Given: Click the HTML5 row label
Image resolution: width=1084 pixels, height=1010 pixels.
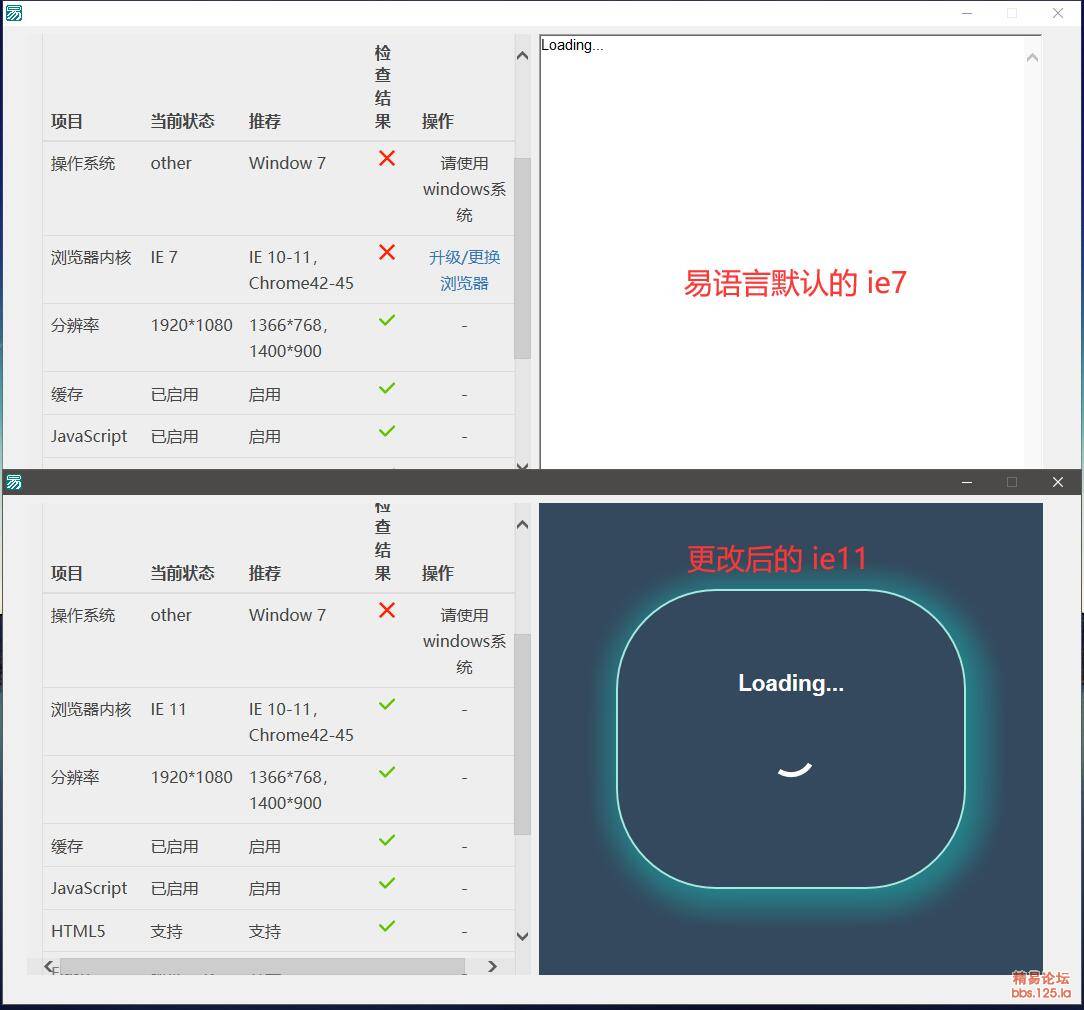Looking at the screenshot, I should [78, 931].
